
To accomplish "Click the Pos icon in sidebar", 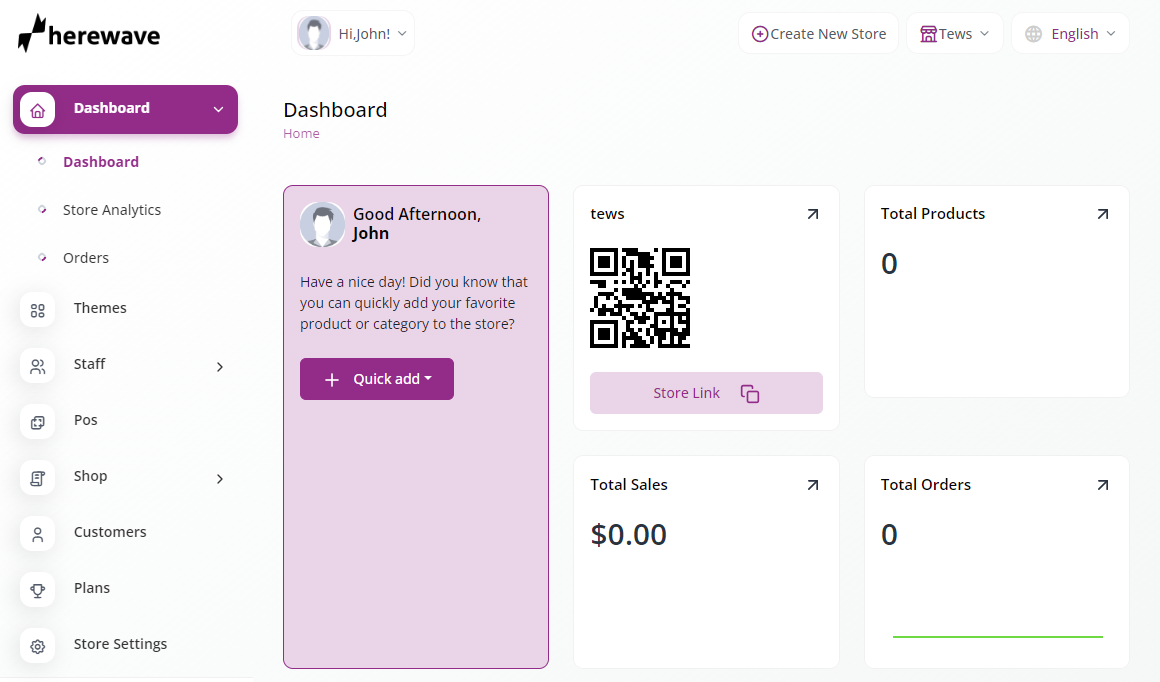I will [38, 422].
